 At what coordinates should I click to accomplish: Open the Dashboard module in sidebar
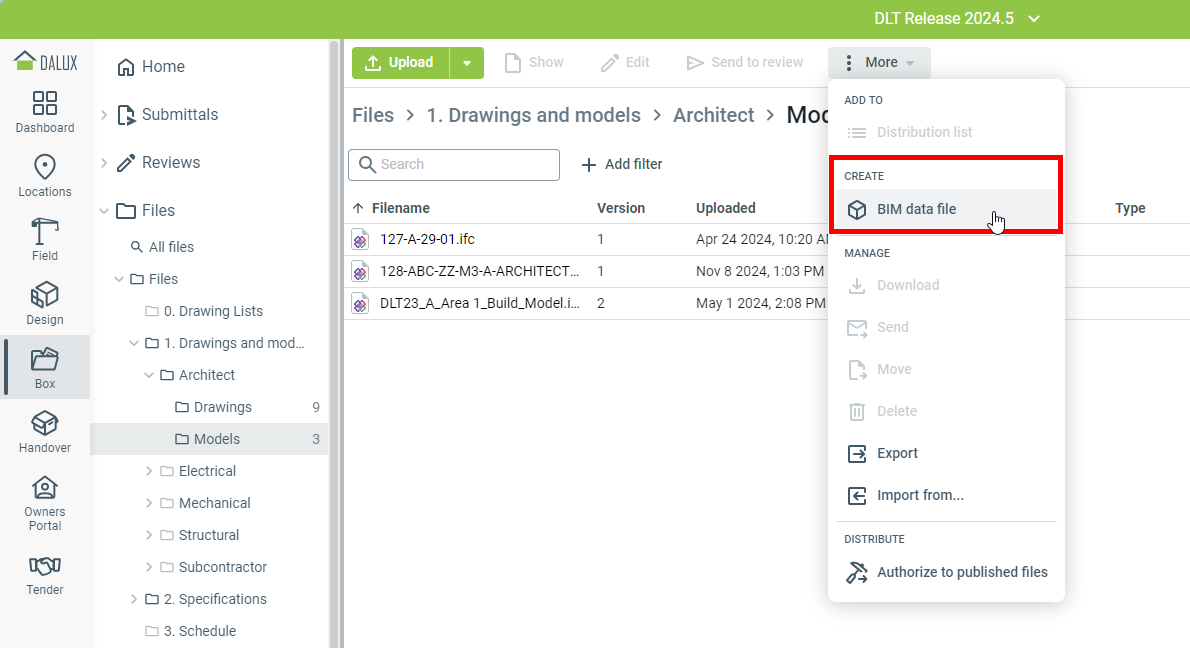45,112
